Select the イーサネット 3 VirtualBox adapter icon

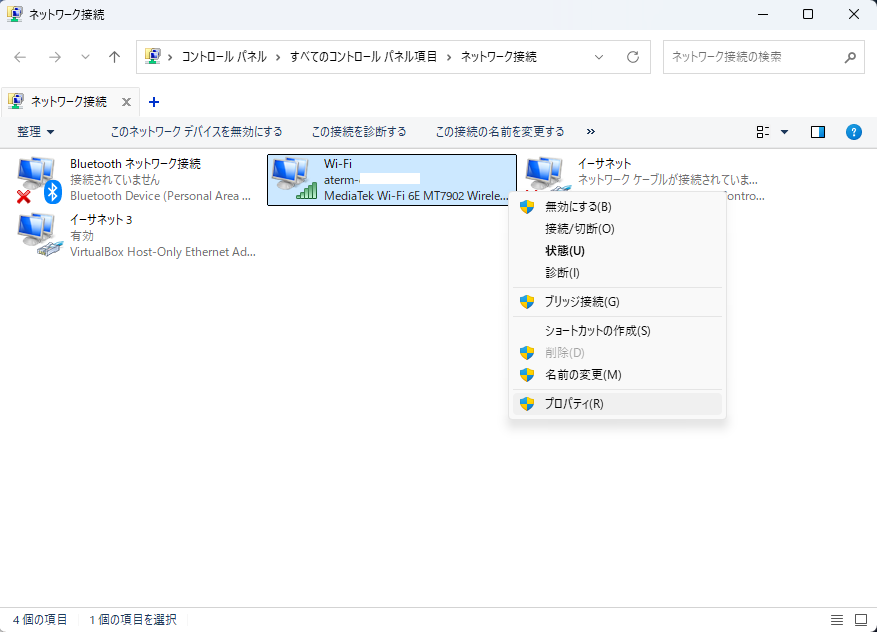39,235
